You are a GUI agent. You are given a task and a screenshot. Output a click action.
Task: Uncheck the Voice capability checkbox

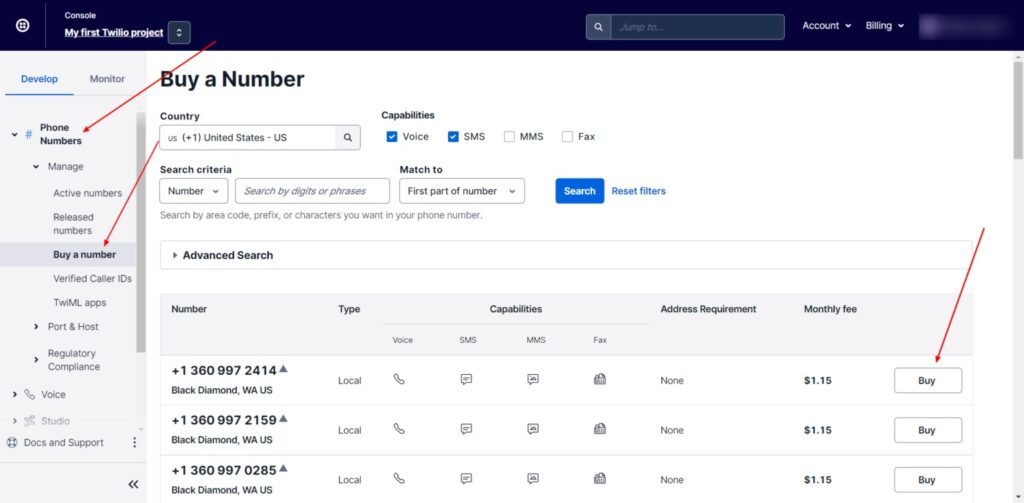(x=392, y=137)
